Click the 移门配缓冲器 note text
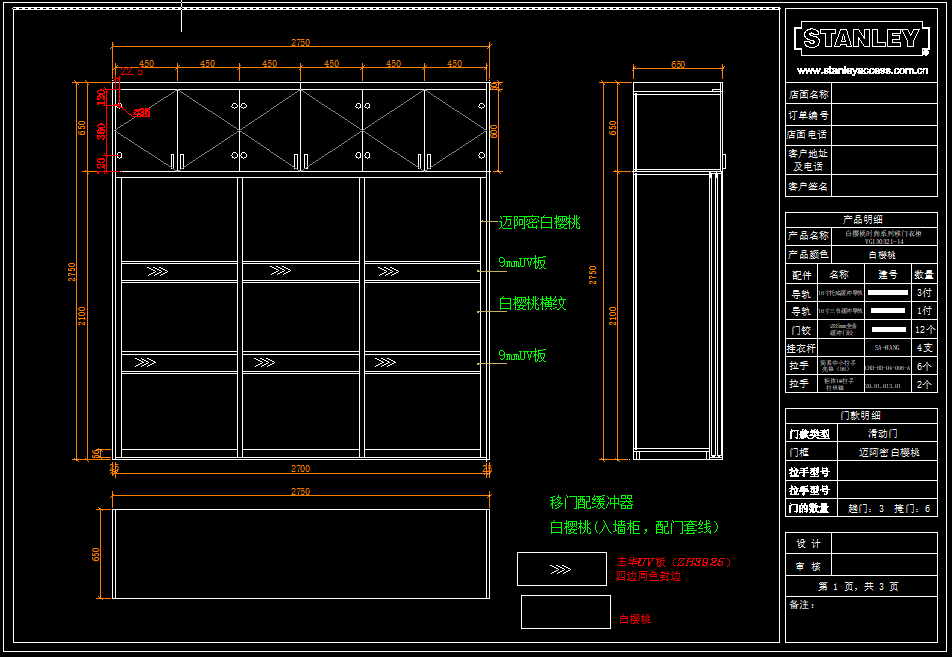 [x=591, y=503]
